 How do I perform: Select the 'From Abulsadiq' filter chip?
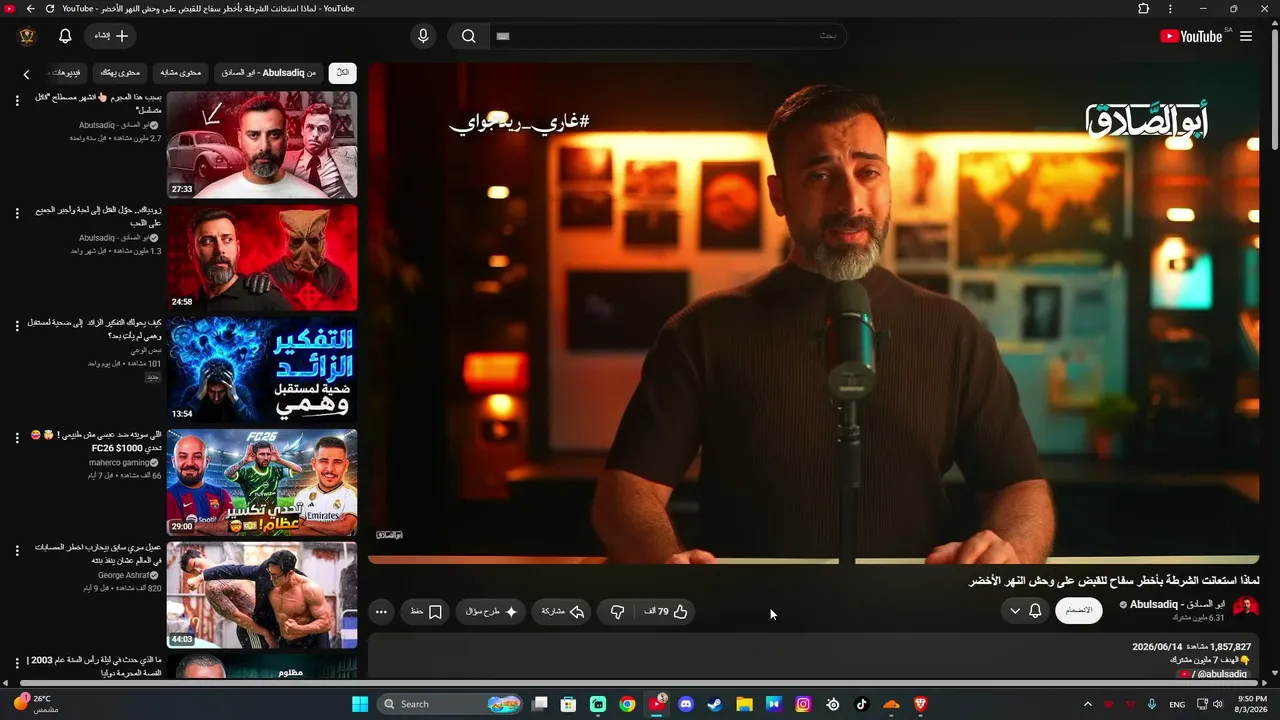pyautogui.click(x=268, y=73)
